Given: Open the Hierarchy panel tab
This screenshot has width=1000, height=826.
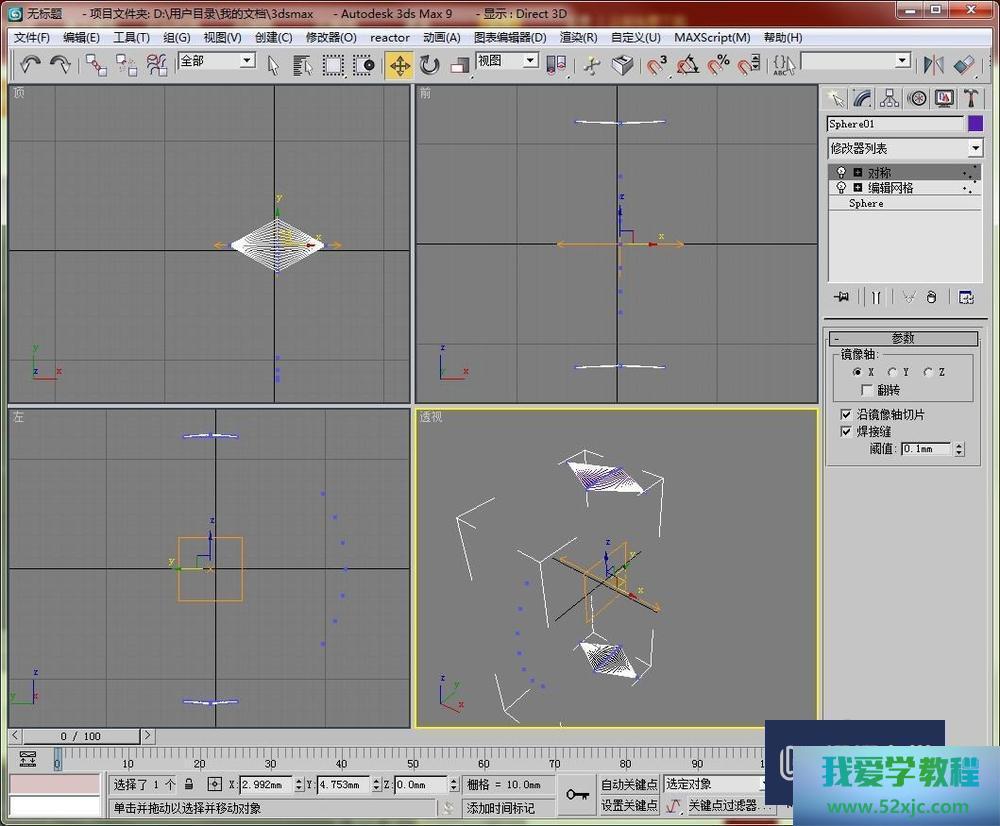Looking at the screenshot, I should (x=889, y=98).
